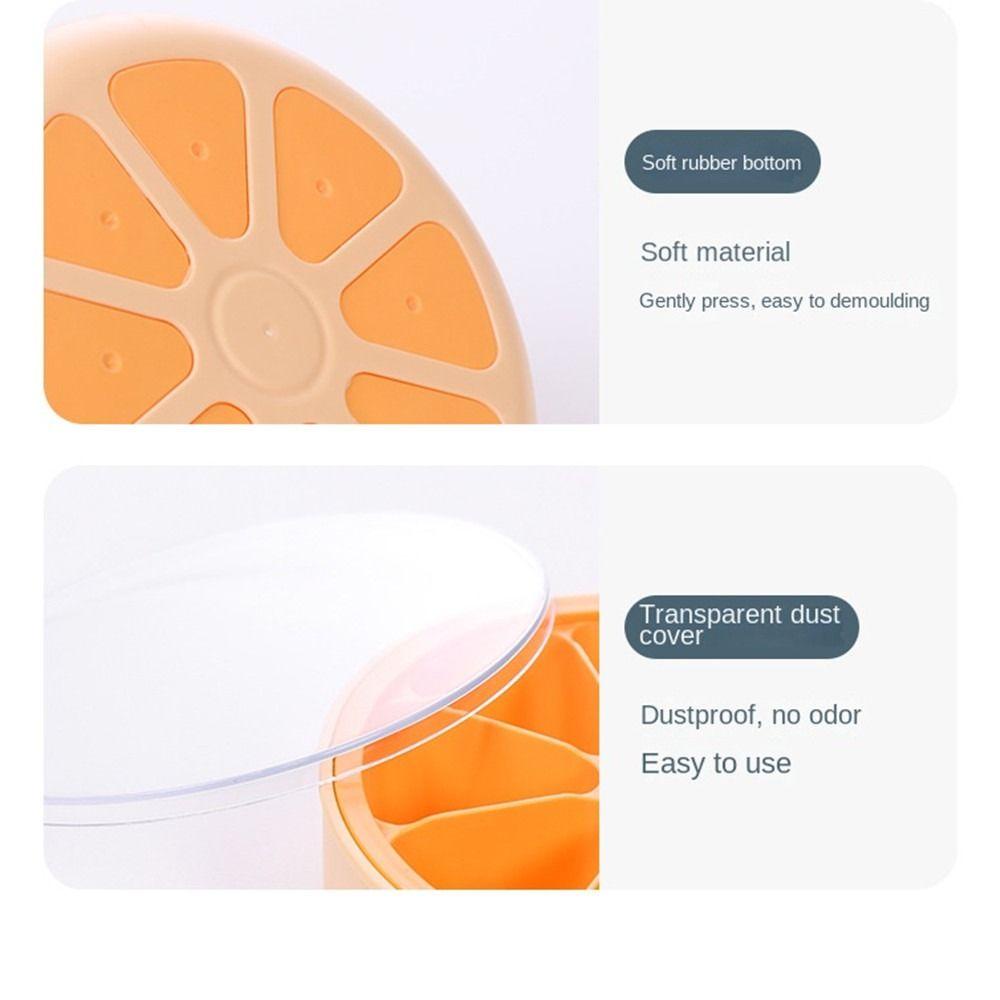
Task: Click the 'Transparent dust cover' pill label
Action: (x=742, y=626)
